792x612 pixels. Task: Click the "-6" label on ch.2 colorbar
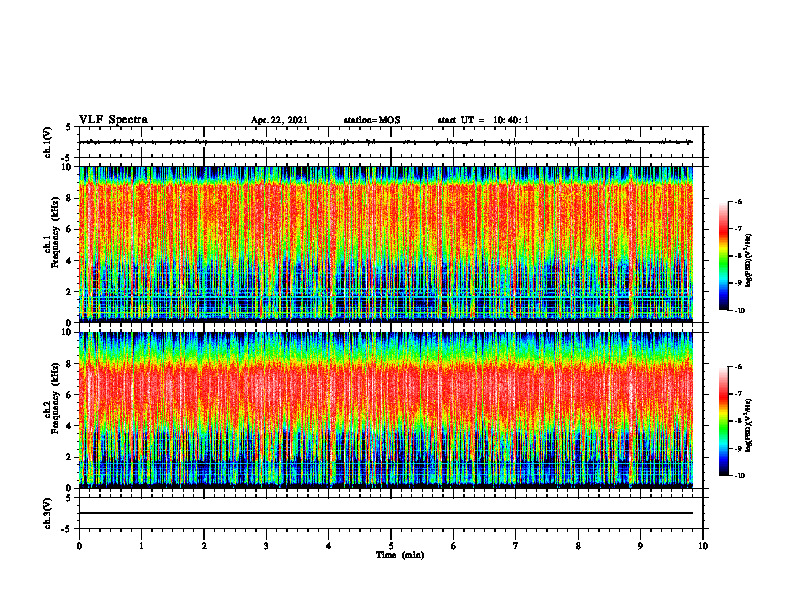(x=738, y=367)
